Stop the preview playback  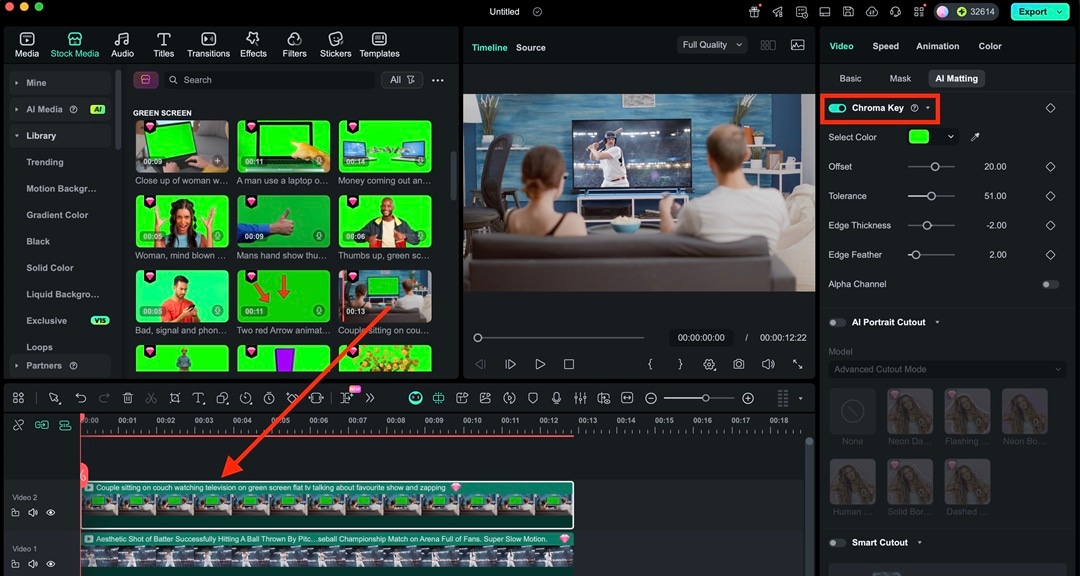pos(569,364)
